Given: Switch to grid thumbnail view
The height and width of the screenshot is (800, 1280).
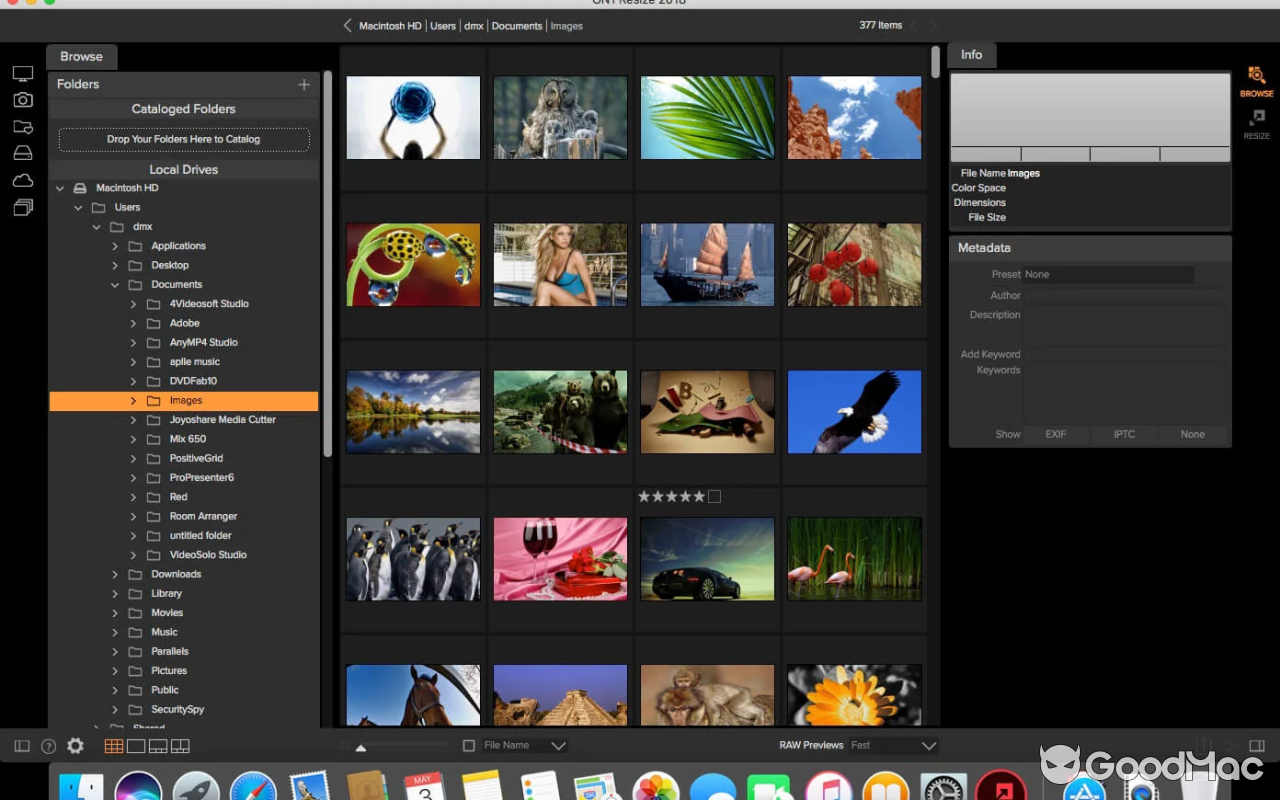Looking at the screenshot, I should click(x=113, y=745).
